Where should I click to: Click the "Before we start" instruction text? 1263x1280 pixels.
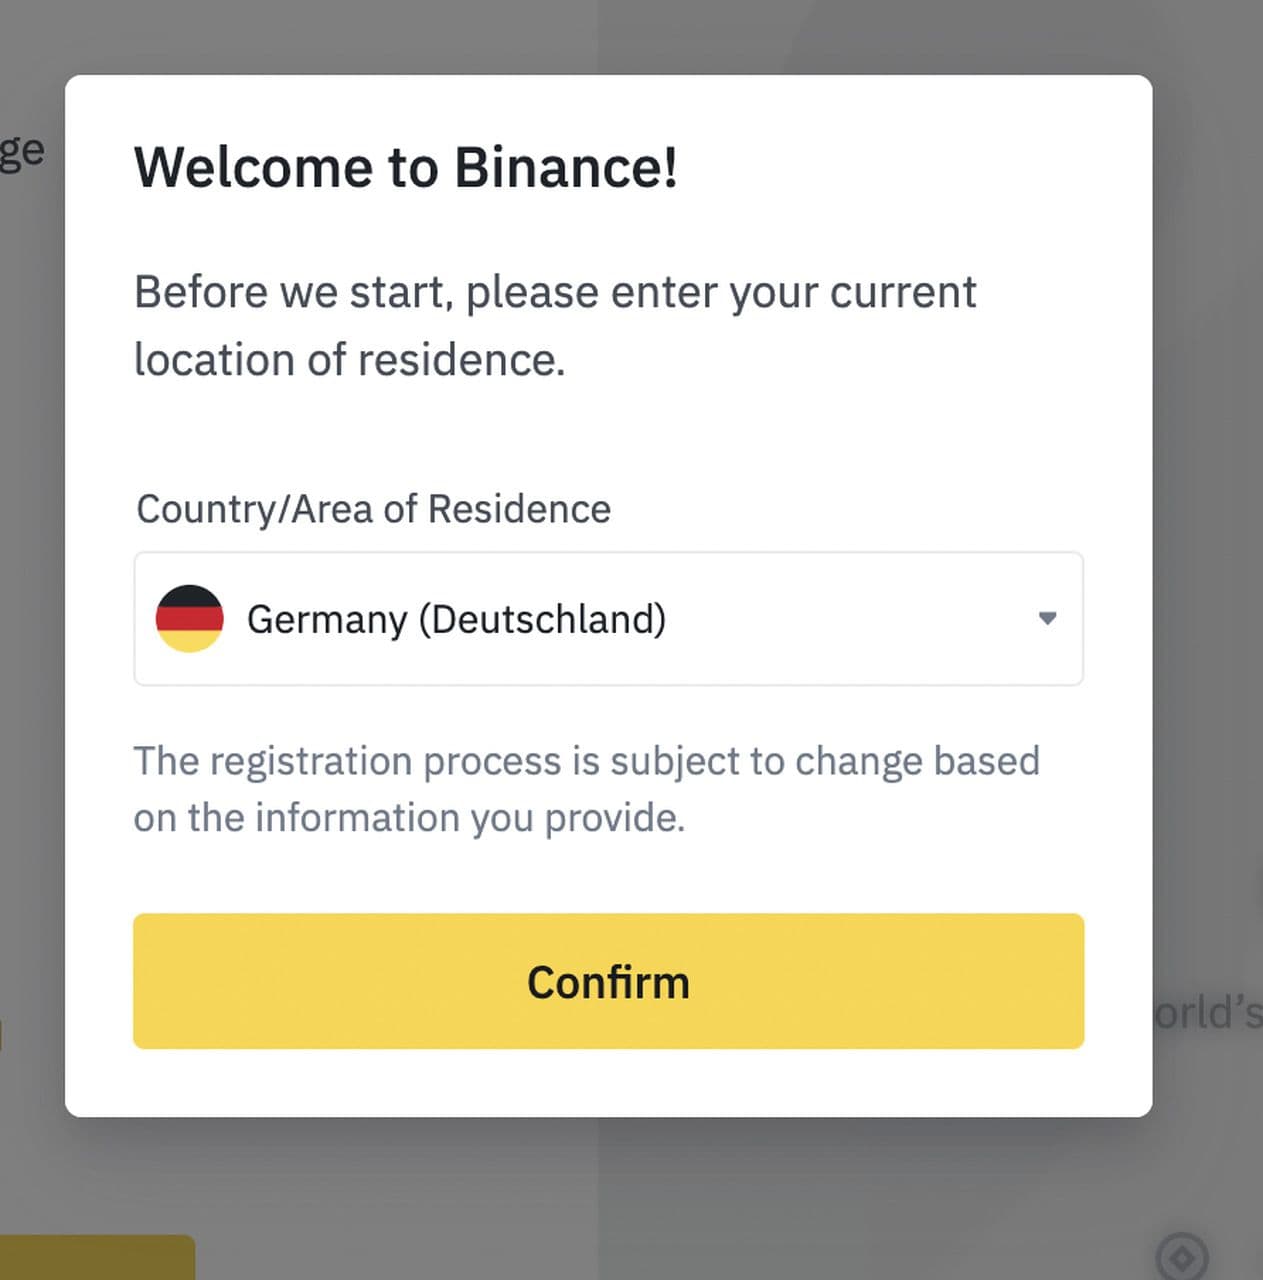tap(555, 293)
